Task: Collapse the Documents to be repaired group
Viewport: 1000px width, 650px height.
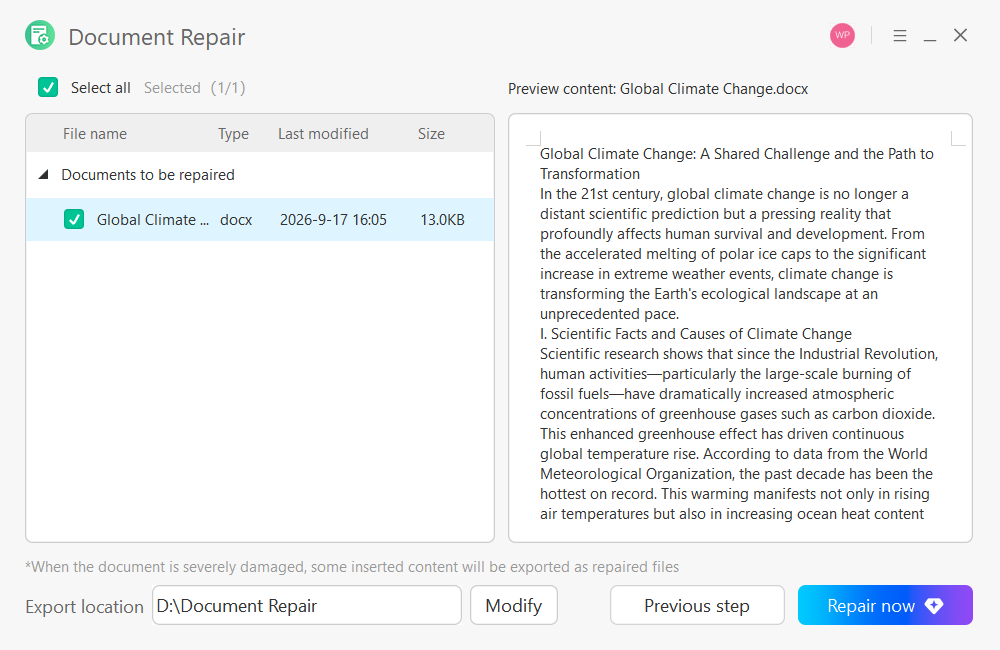Action: pyautogui.click(x=43, y=174)
